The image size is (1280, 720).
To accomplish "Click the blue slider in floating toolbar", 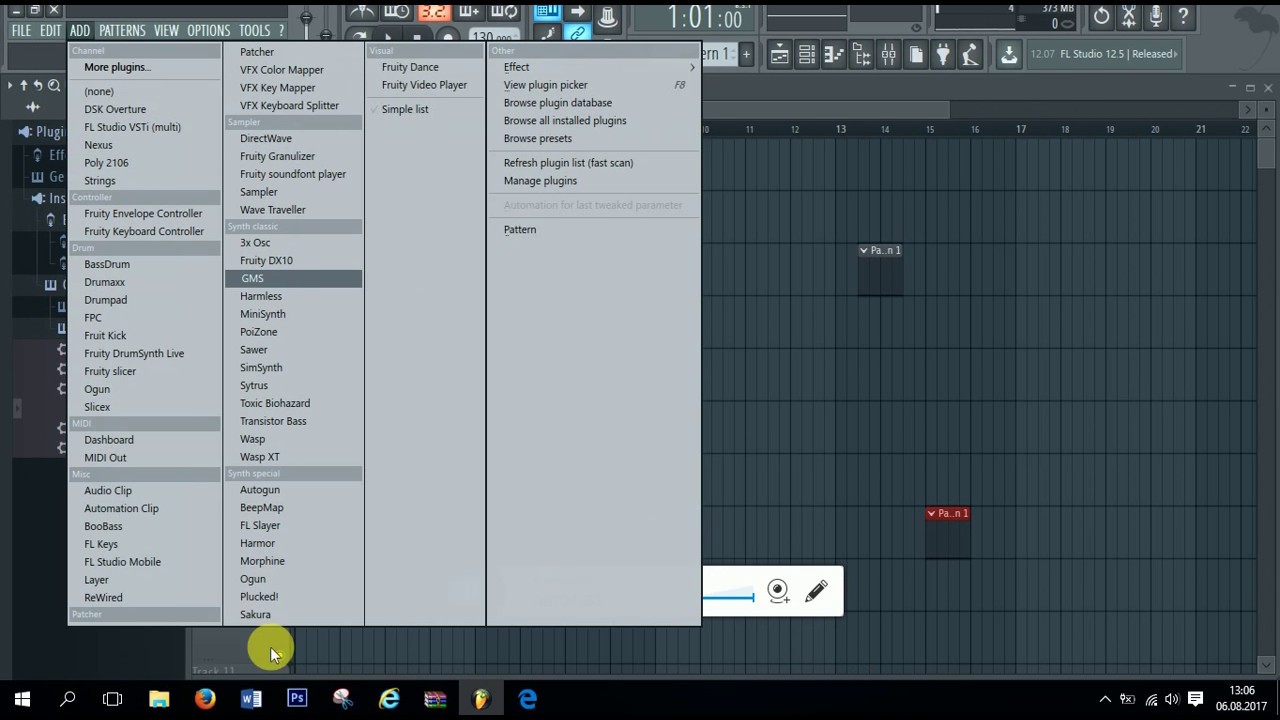I will pos(729,598).
